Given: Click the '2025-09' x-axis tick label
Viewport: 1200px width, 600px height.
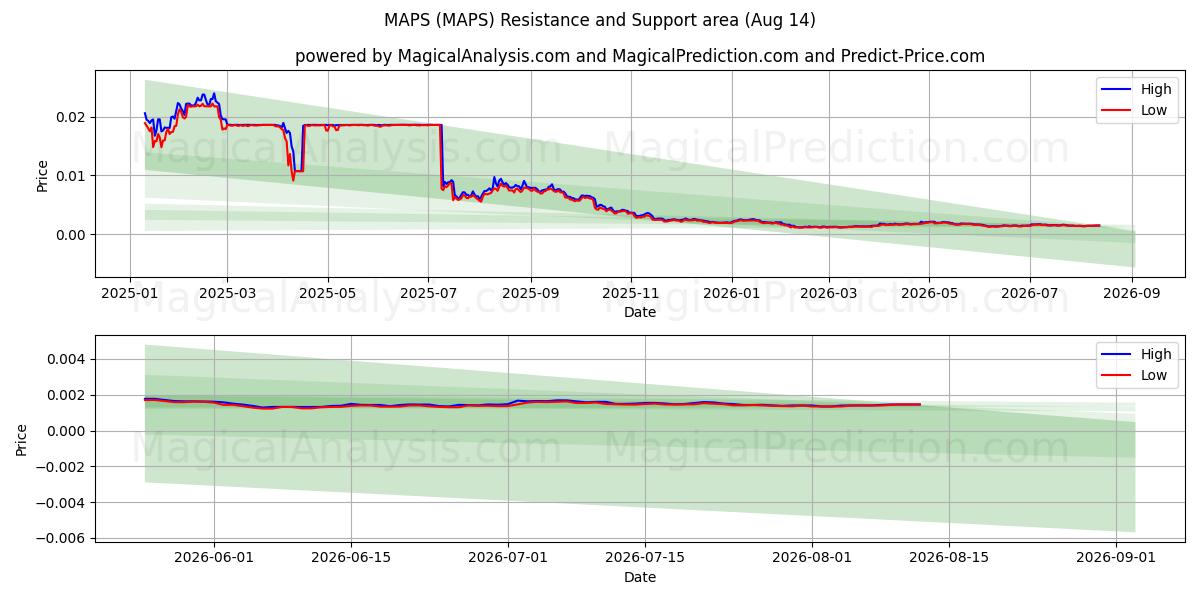Looking at the screenshot, I should pyautogui.click(x=530, y=294).
